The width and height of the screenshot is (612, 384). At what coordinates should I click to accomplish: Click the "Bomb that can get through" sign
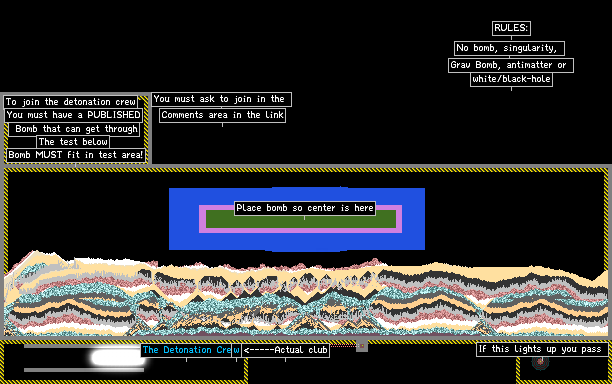point(74,129)
